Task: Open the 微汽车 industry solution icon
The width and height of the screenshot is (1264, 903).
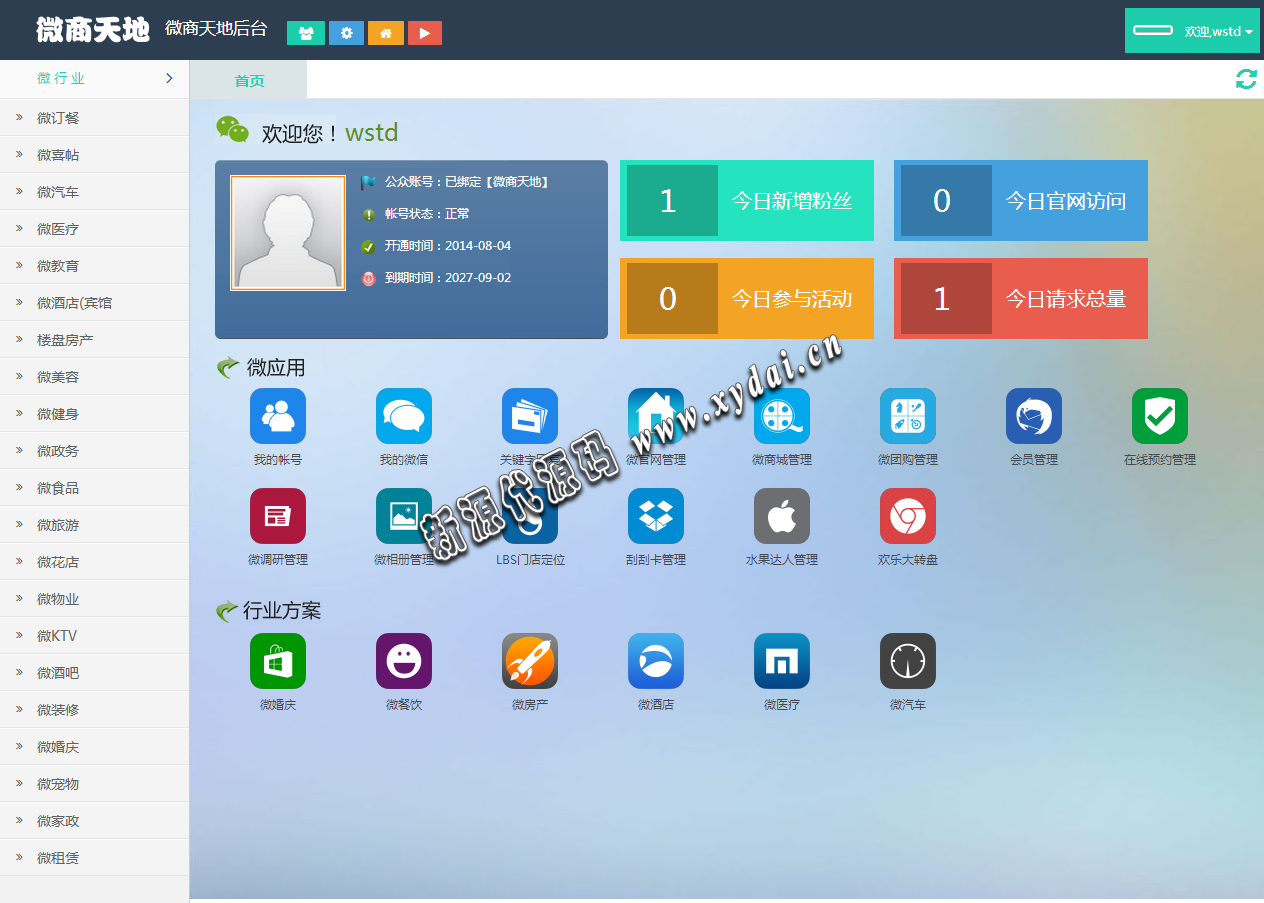Action: 908,661
